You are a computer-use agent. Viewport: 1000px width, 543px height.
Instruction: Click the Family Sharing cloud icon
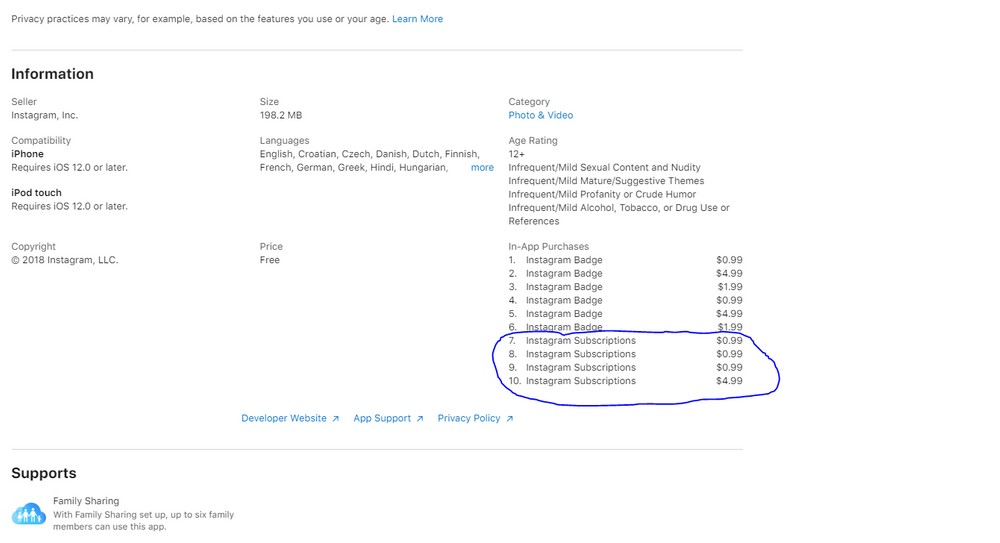pos(29,514)
